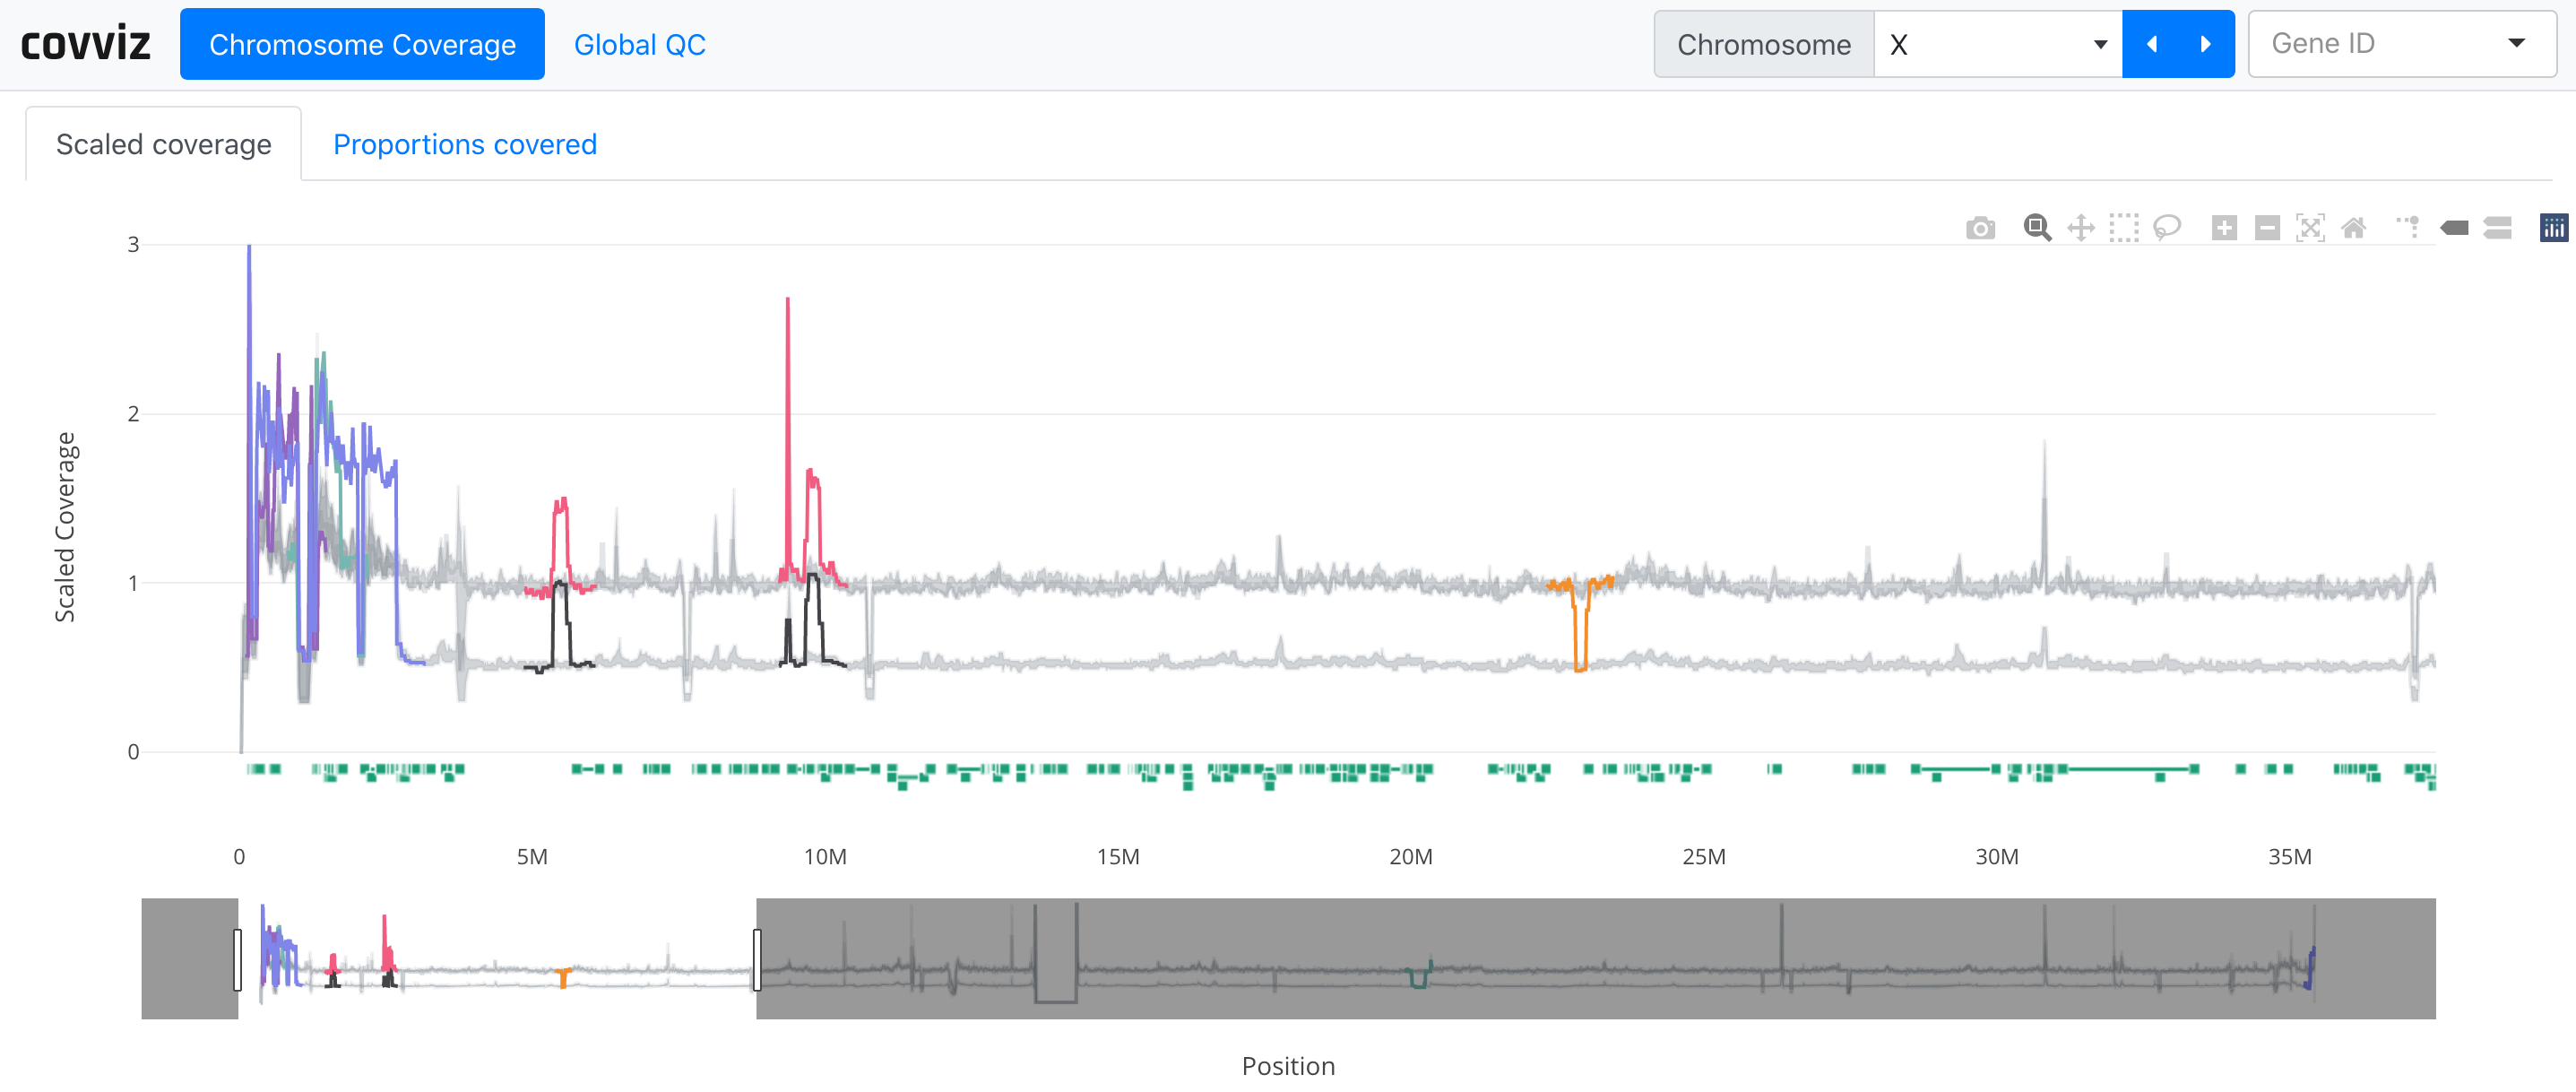
Task: Click the Autoscale axes icon
Action: [2310, 228]
